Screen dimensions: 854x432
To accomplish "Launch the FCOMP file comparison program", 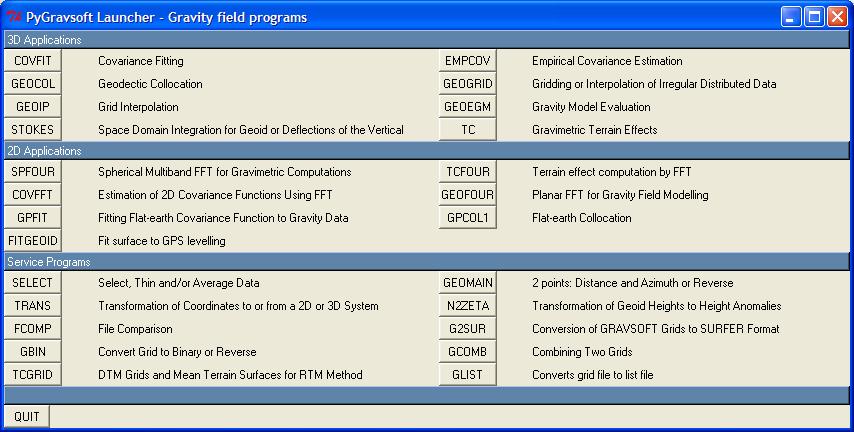I will (x=33, y=329).
